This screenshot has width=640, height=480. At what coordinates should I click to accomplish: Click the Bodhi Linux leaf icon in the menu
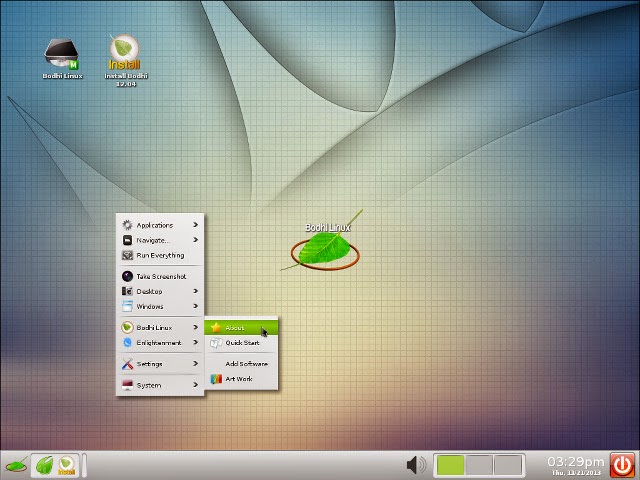coord(127,327)
